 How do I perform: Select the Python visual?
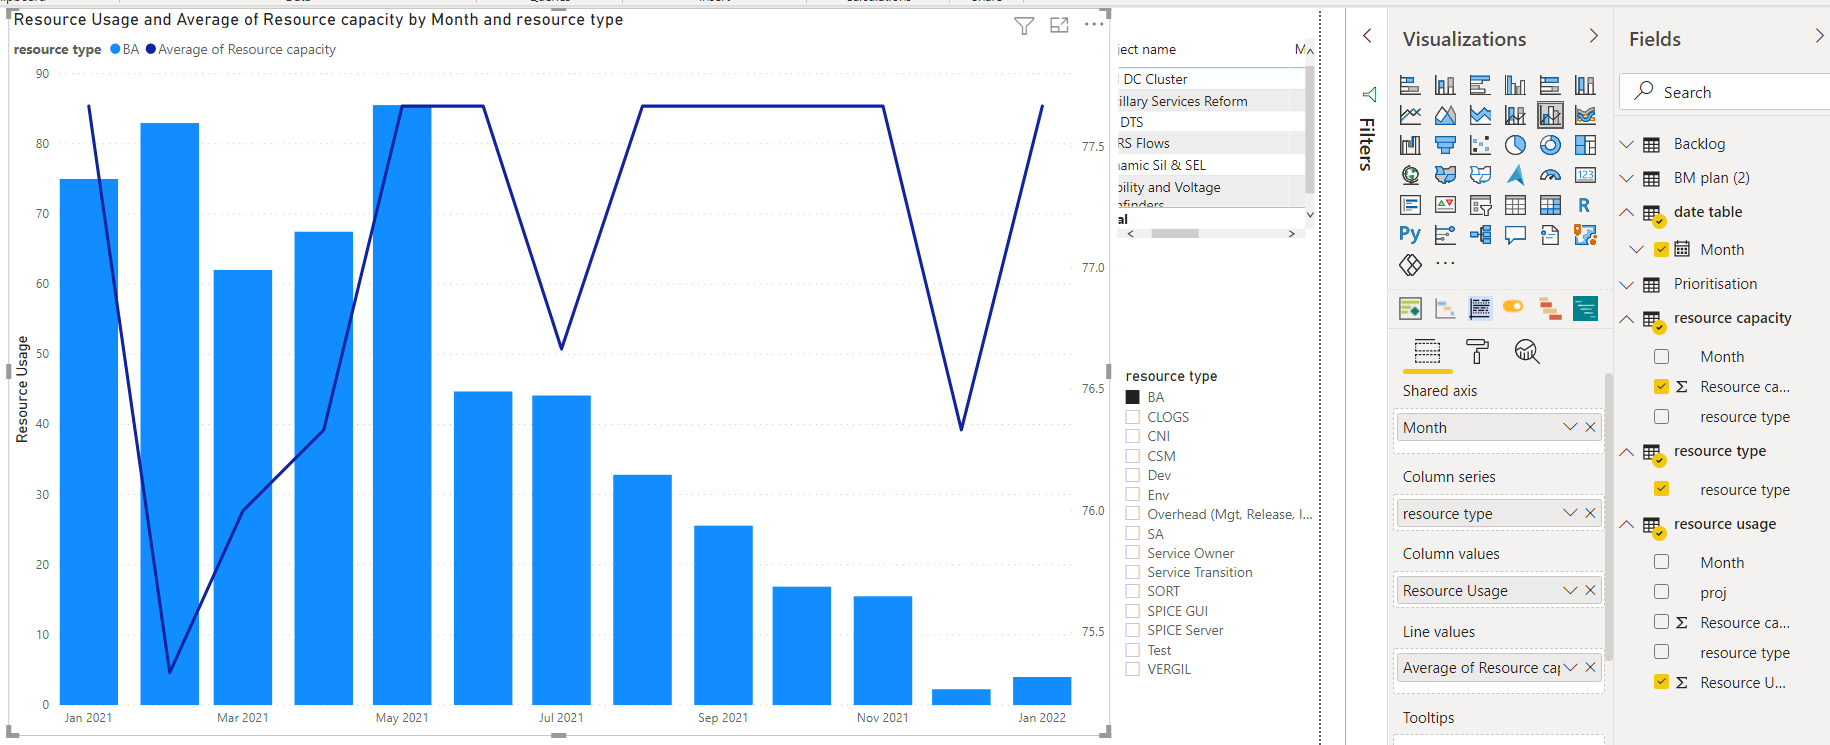click(x=1410, y=235)
